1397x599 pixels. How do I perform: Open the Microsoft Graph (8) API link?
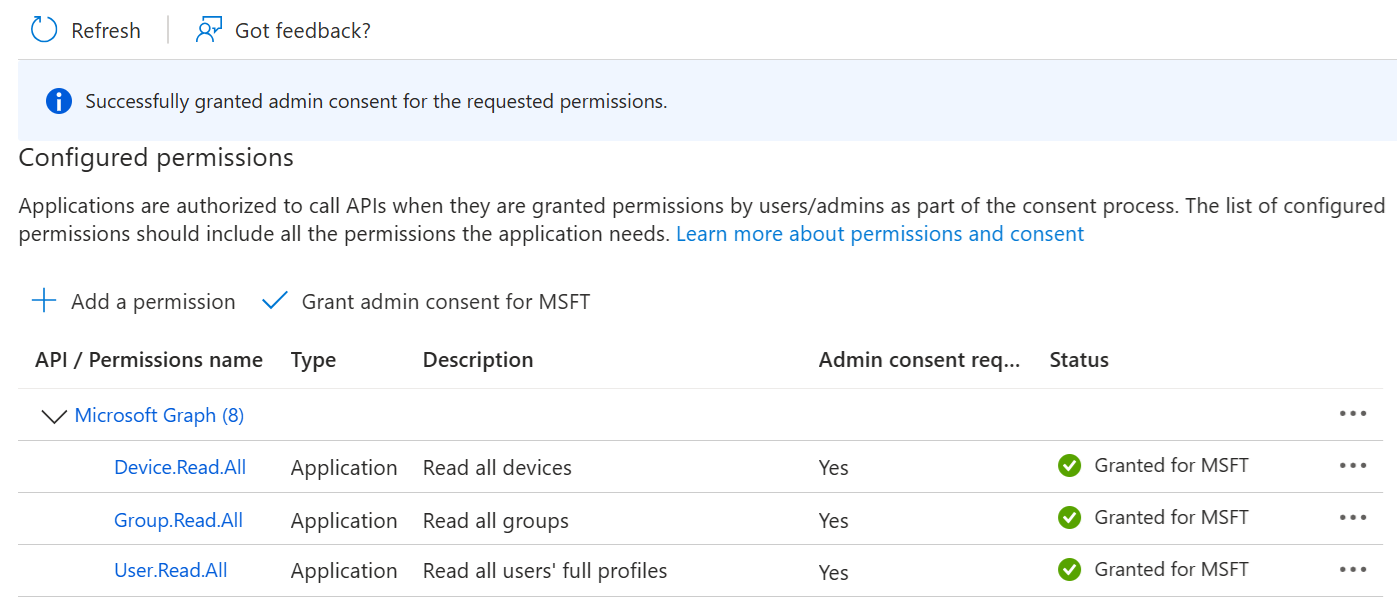159,415
